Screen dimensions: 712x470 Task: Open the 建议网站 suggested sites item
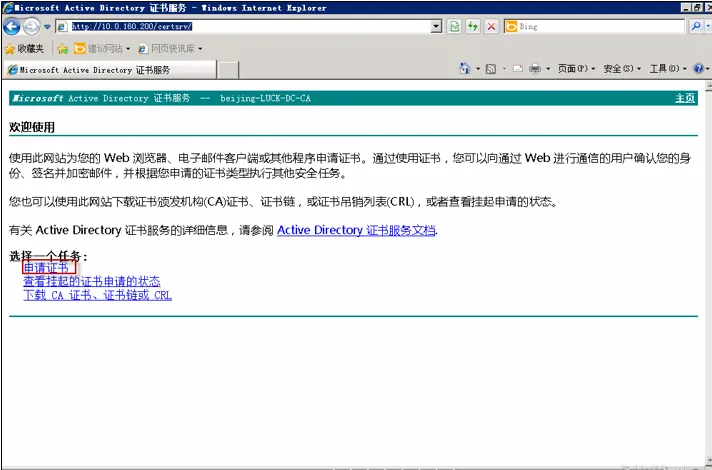[102, 49]
